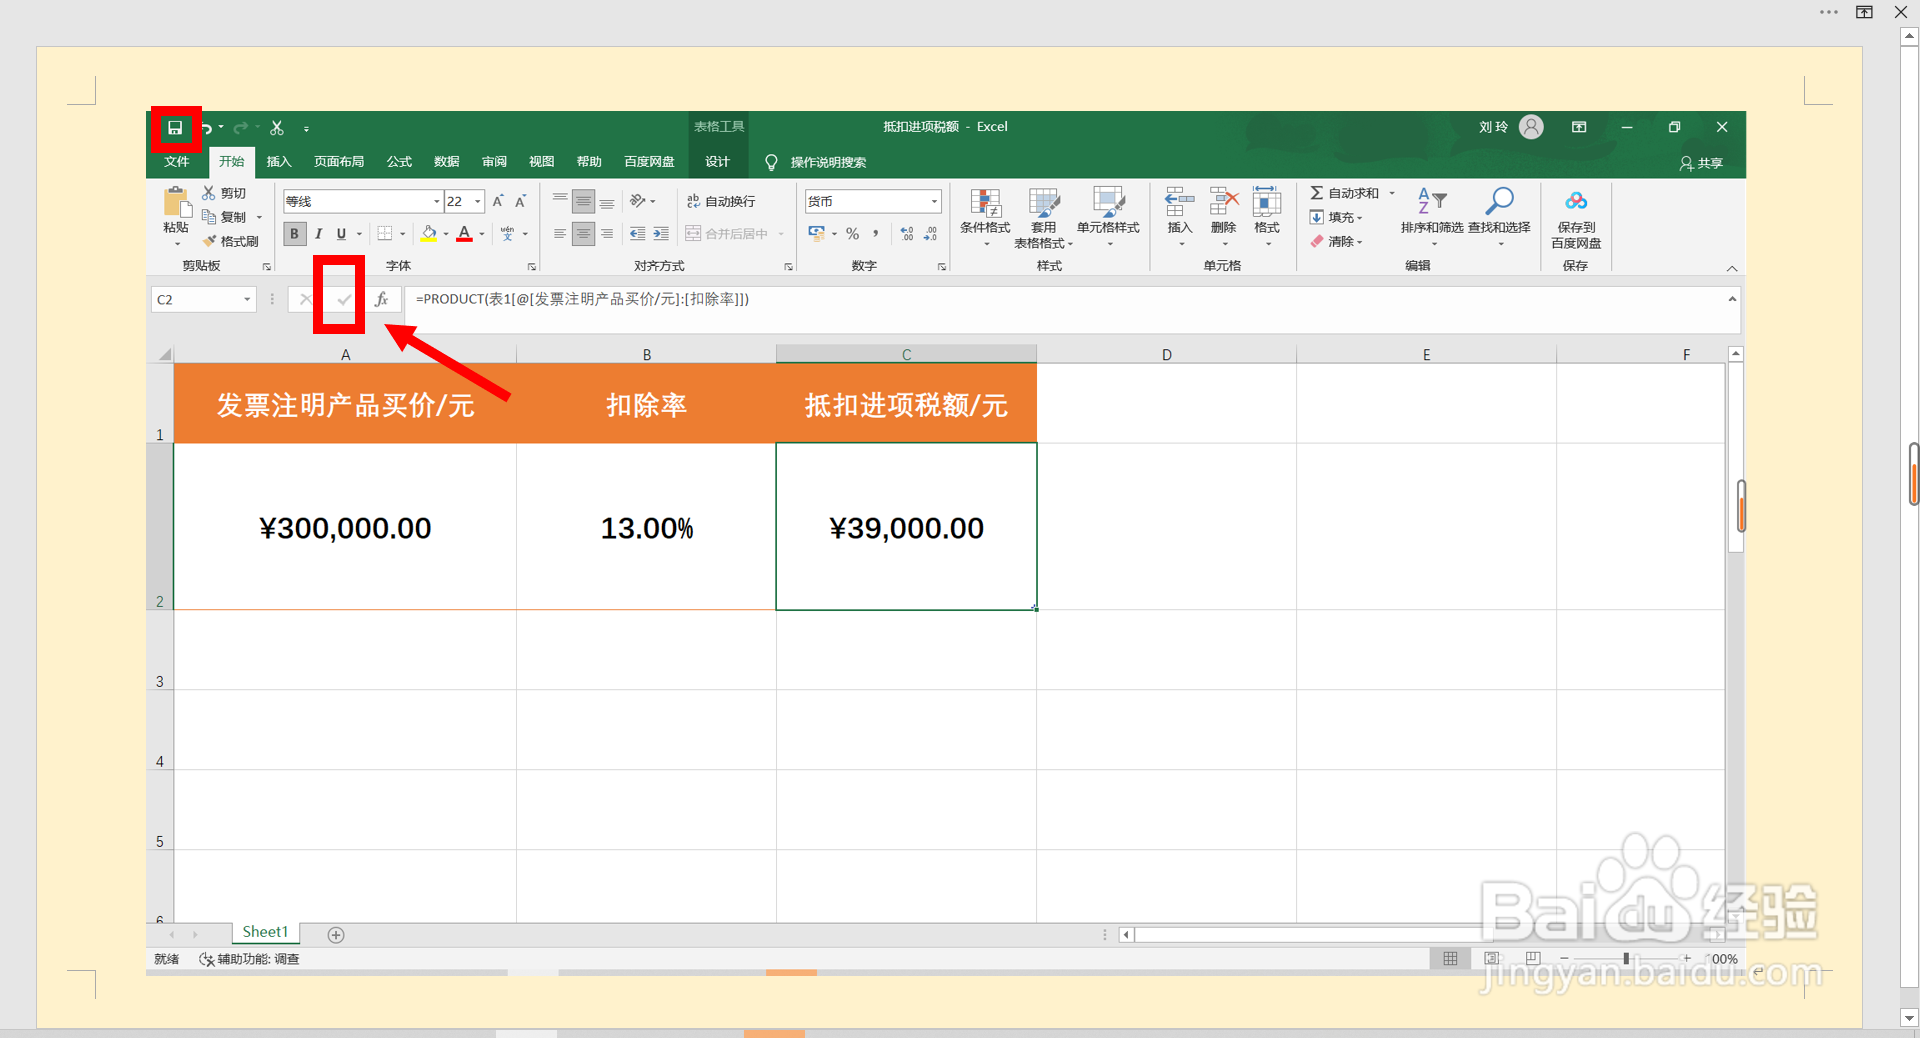Decrease font size with the small A icon
Viewport: 1928px width, 1038px height.
(520, 201)
